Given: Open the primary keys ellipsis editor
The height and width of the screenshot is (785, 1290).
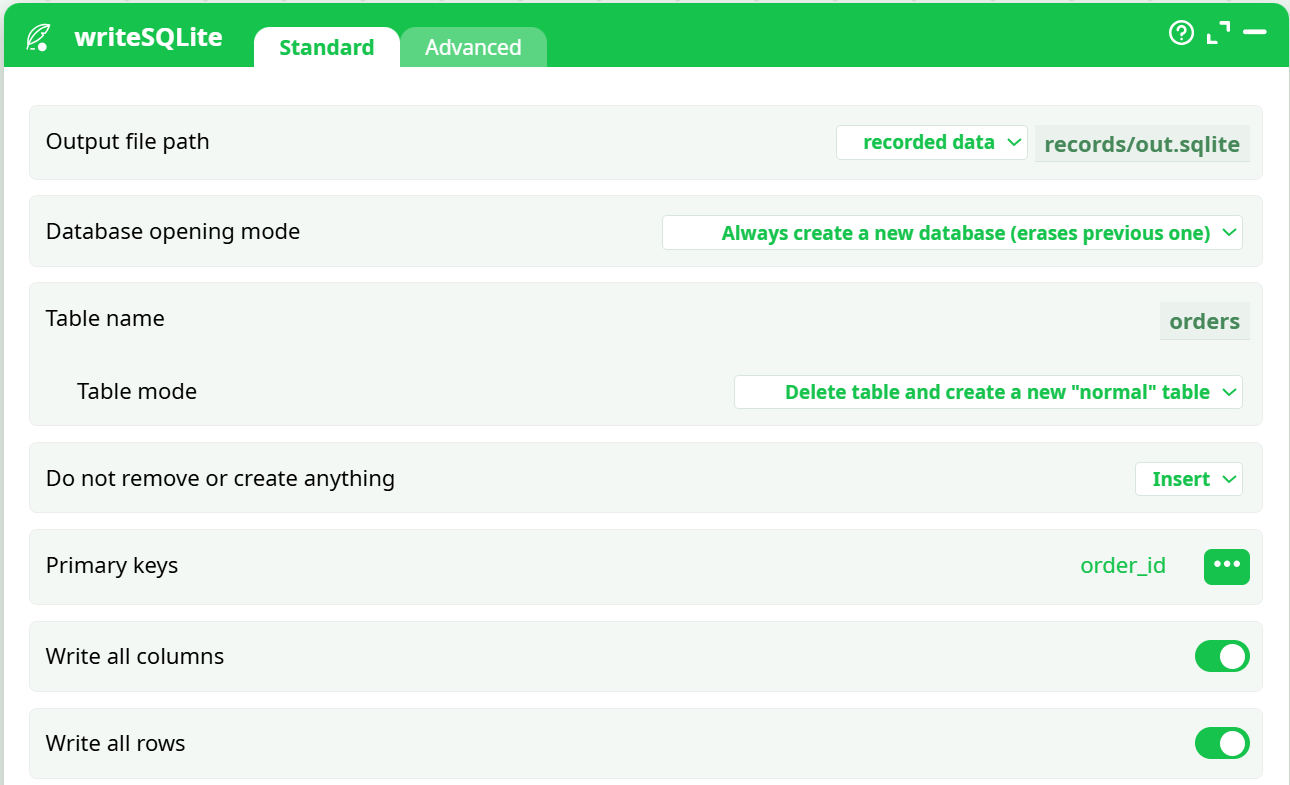Looking at the screenshot, I should [1226, 566].
